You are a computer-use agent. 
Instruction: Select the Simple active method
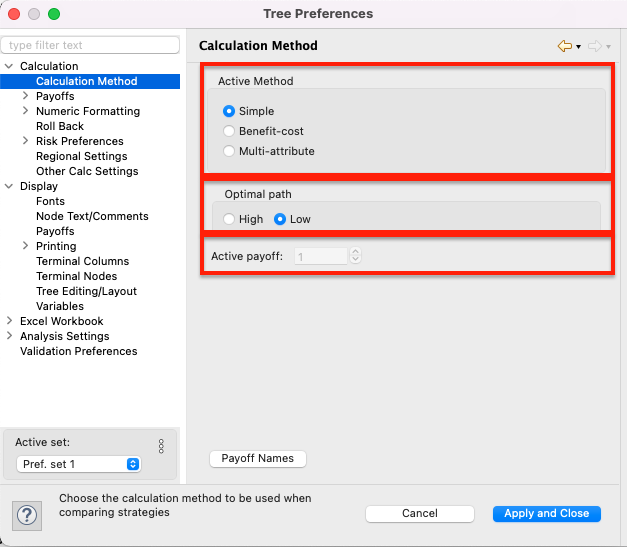[229, 111]
